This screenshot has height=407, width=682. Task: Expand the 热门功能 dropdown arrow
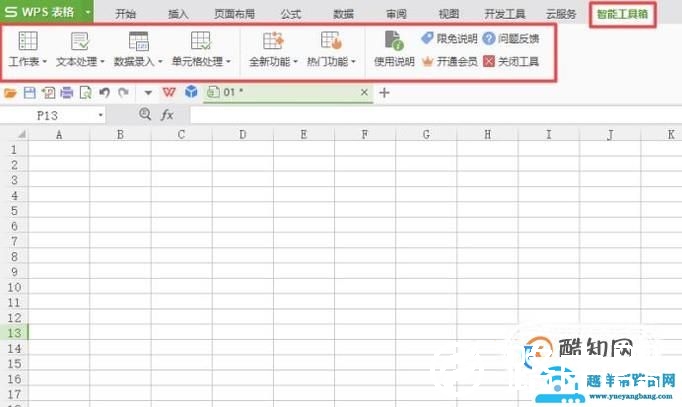[353, 62]
